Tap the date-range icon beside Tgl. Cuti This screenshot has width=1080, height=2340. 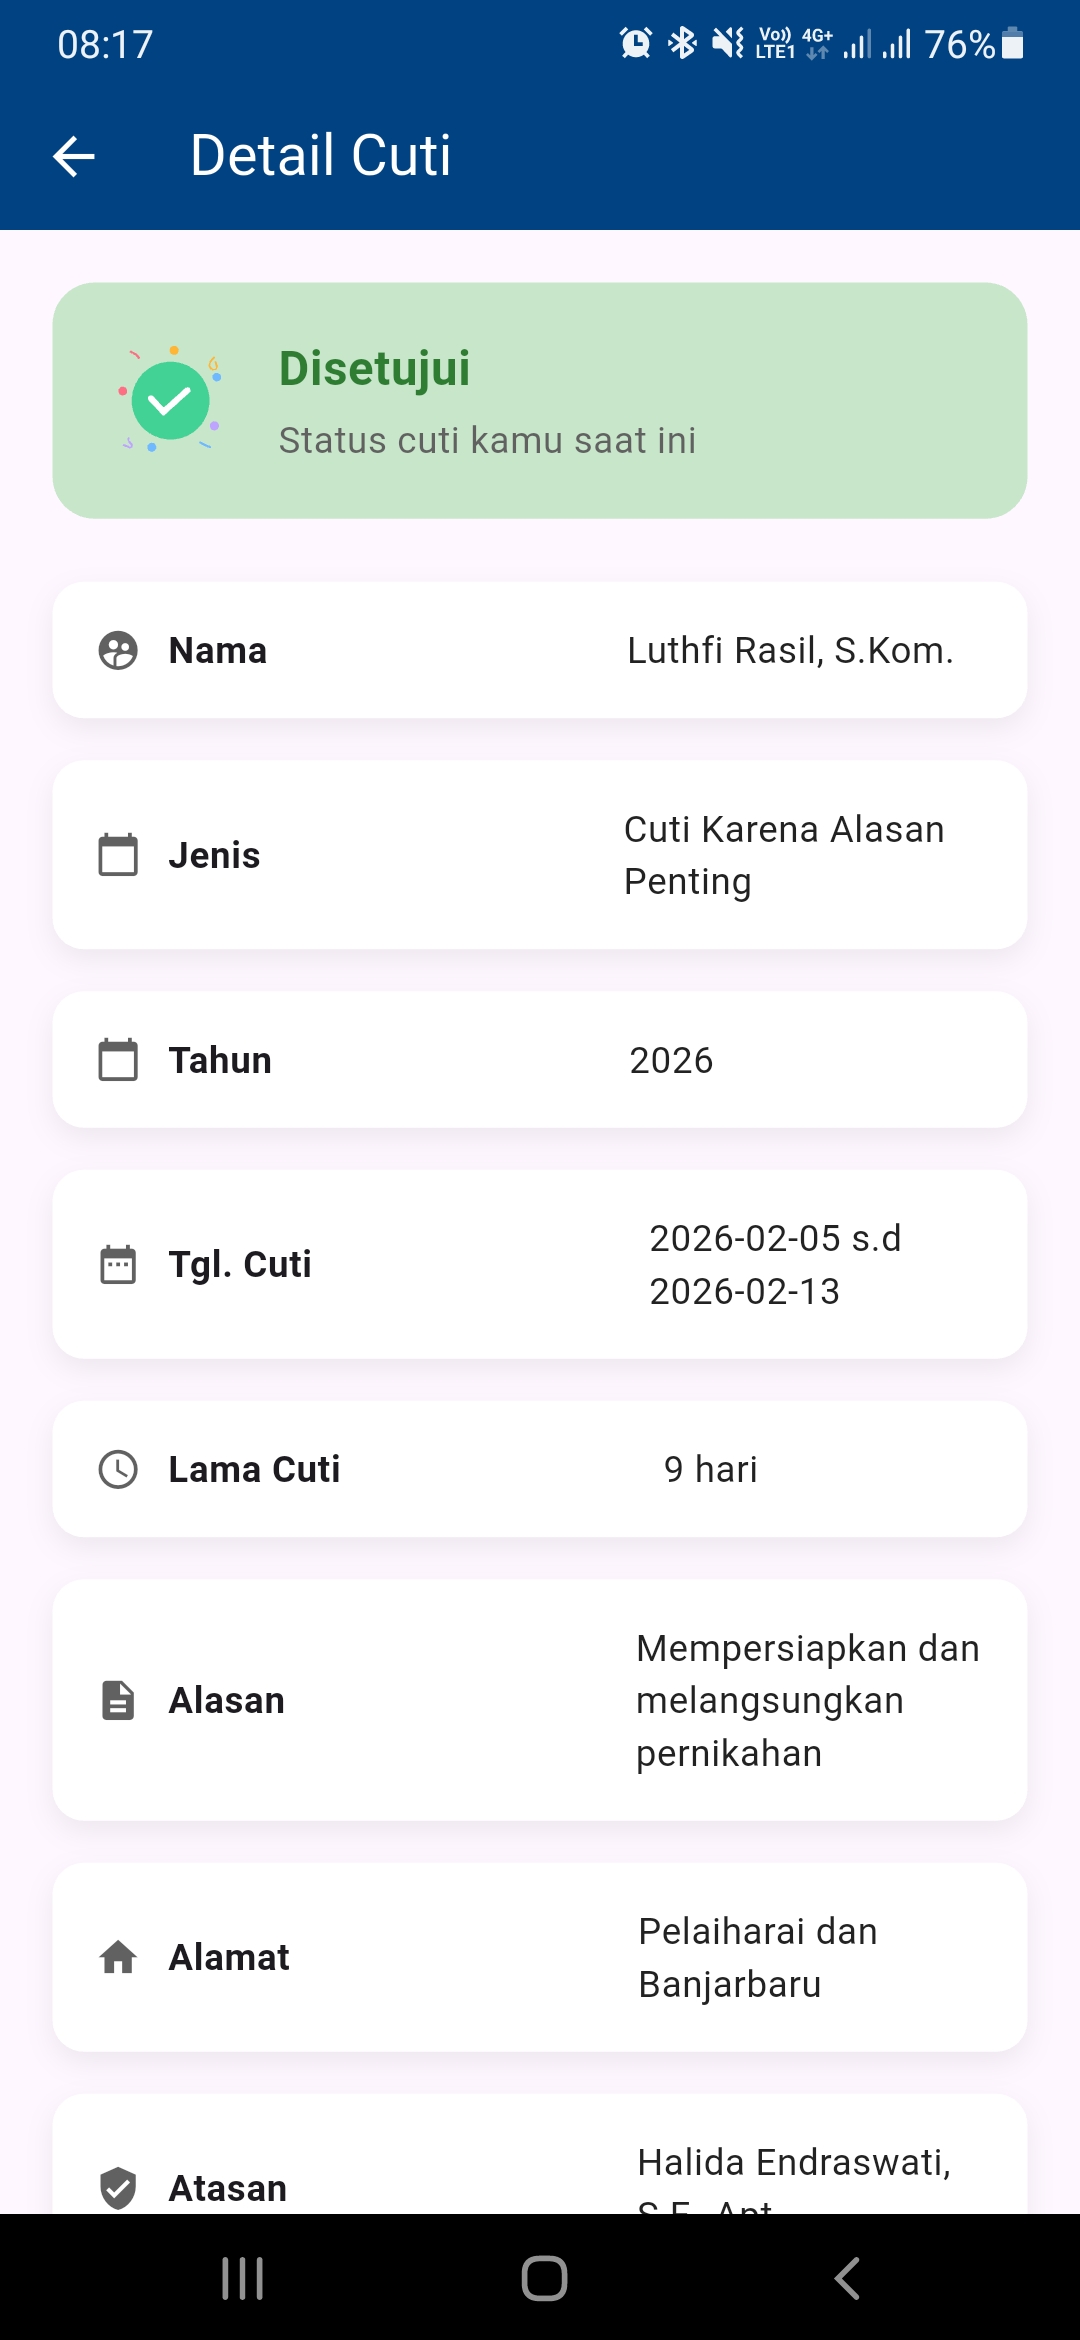pos(118,1264)
